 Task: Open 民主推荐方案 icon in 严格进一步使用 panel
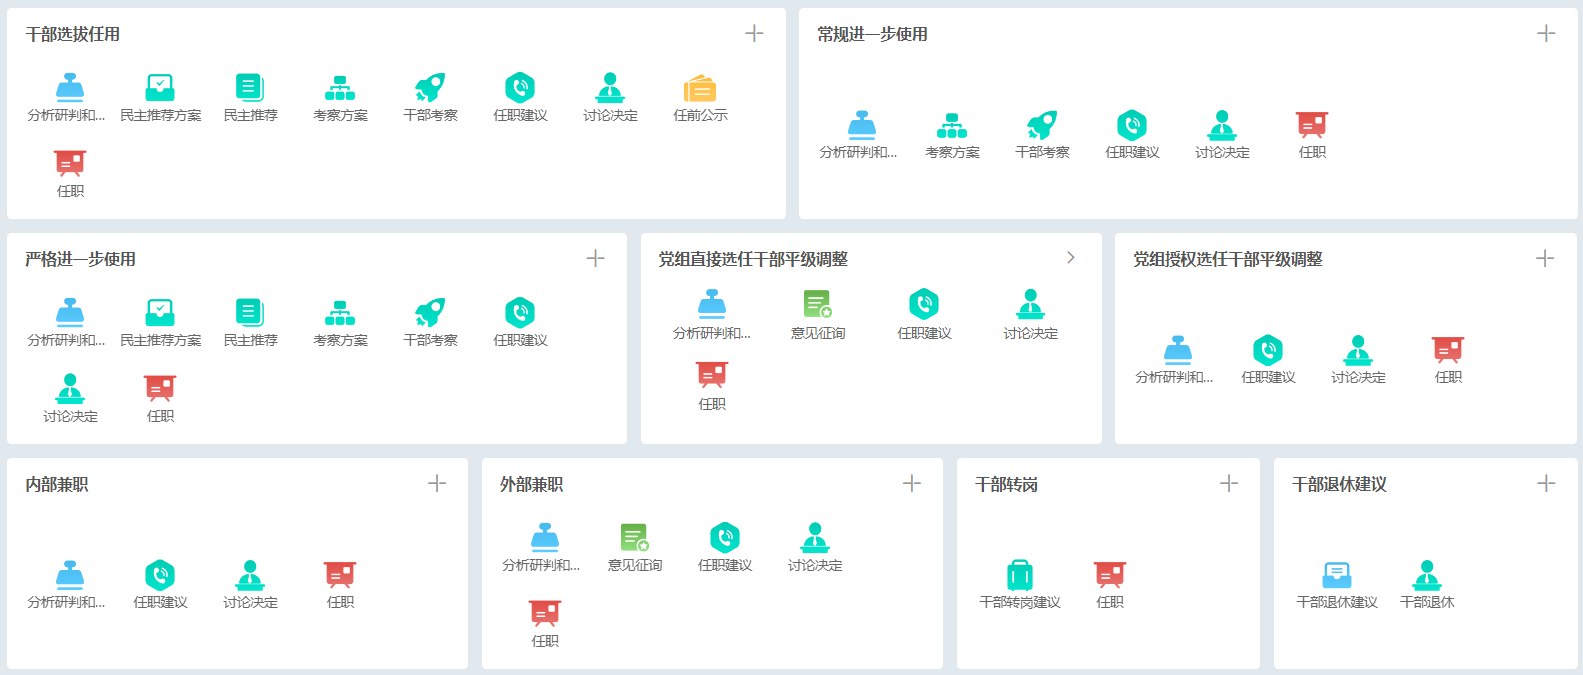coord(160,313)
